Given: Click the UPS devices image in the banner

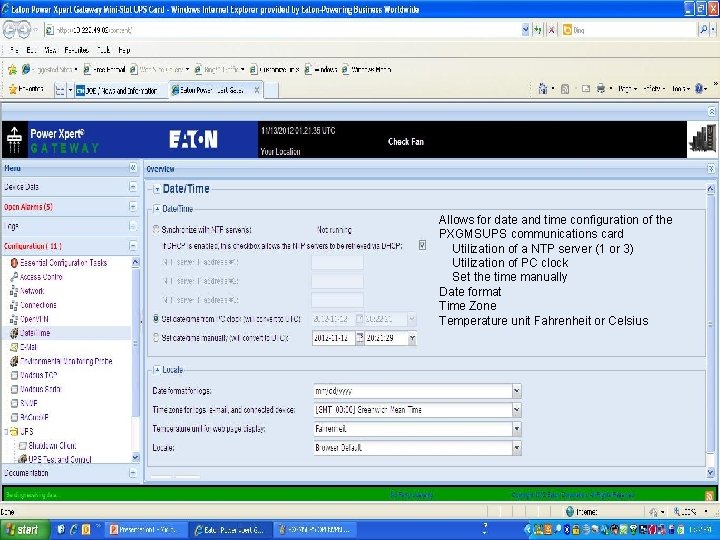Looking at the screenshot, I should [703, 140].
